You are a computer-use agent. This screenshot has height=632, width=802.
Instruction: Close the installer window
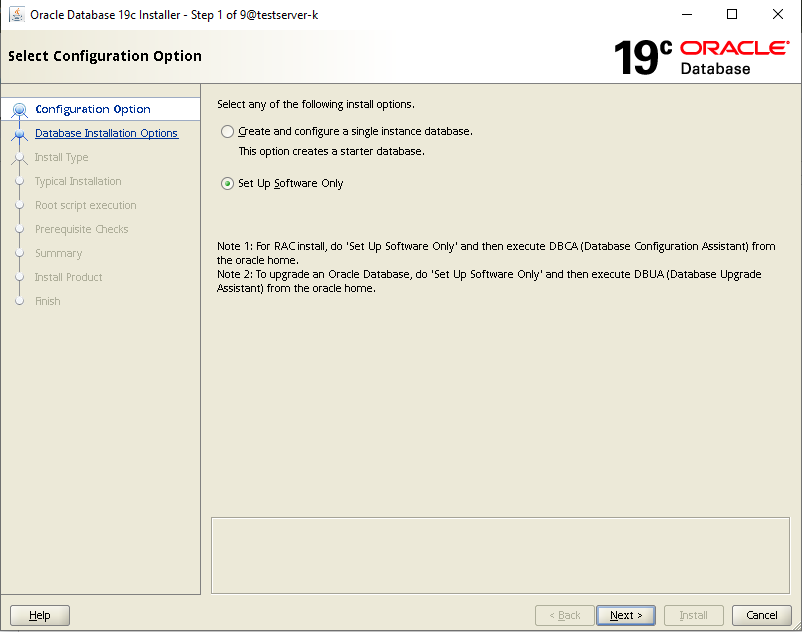click(x=777, y=14)
